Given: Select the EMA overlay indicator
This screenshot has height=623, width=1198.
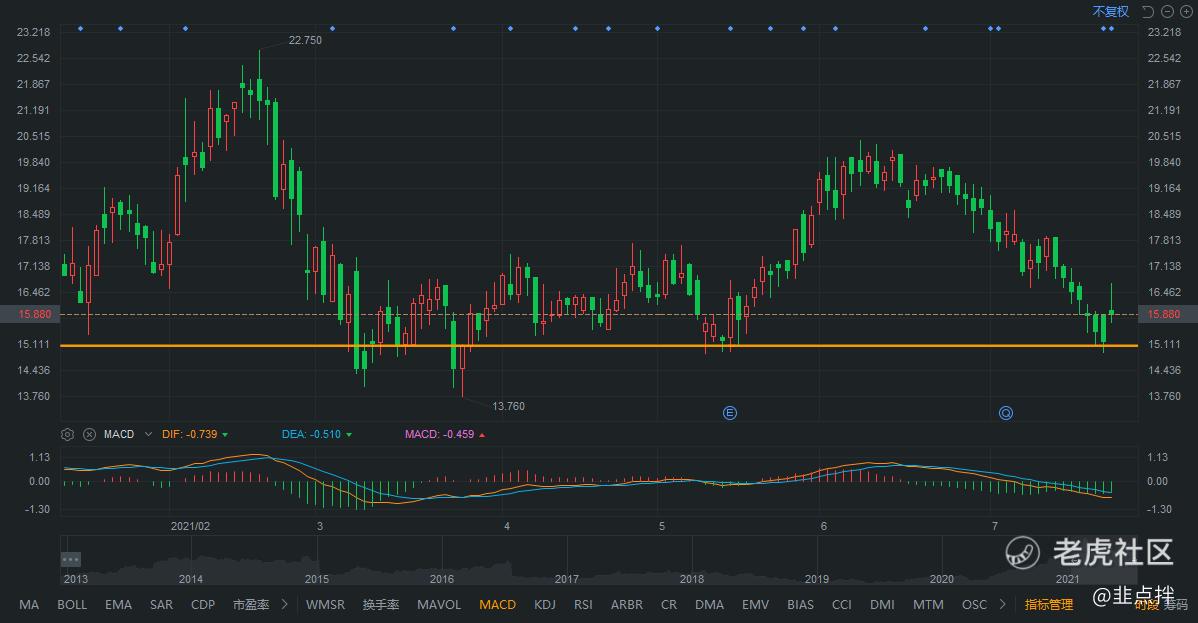Looking at the screenshot, I should pos(118,605).
